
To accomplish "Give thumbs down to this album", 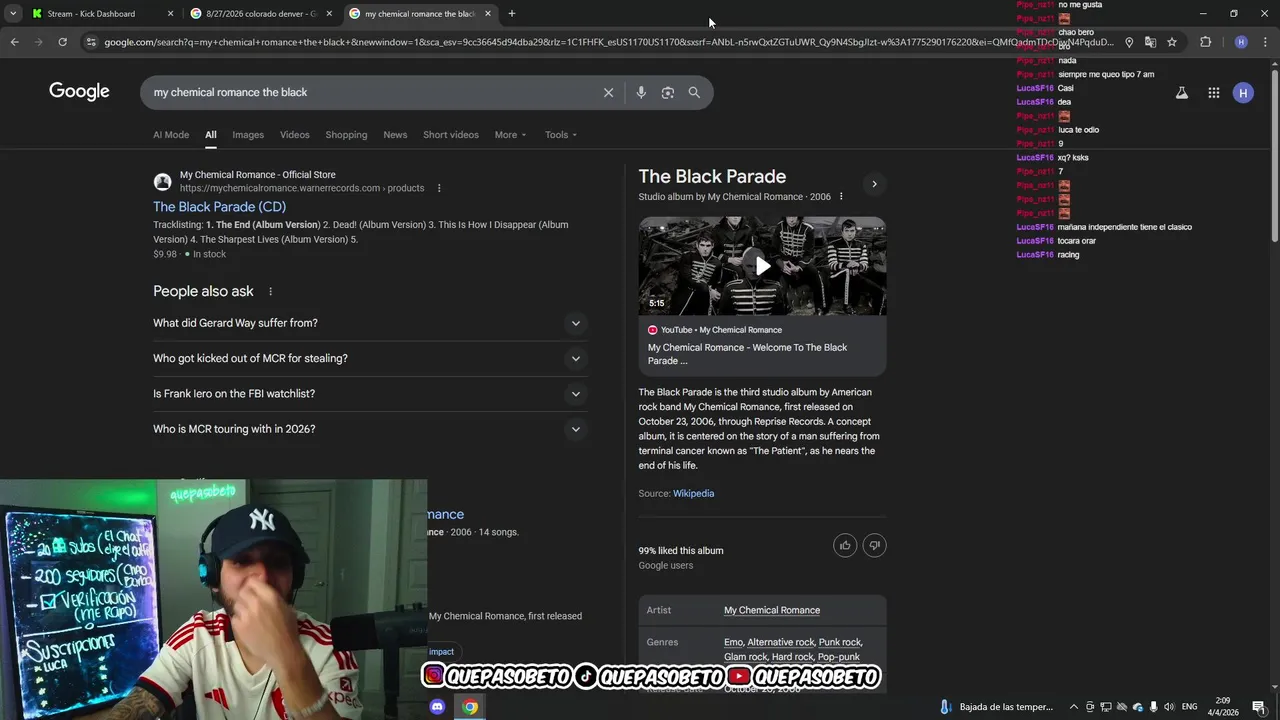I will pyautogui.click(x=874, y=545).
